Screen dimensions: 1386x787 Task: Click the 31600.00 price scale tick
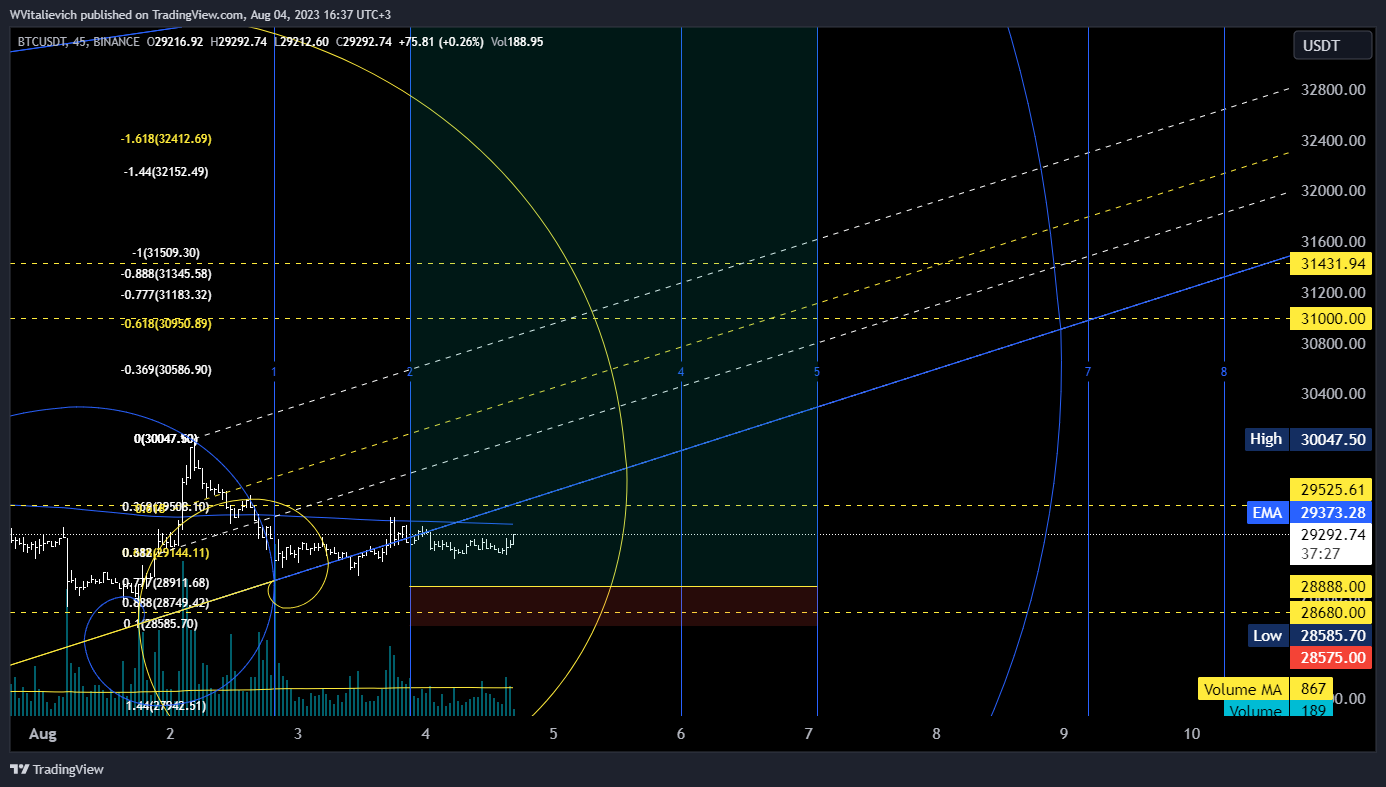1333,242
